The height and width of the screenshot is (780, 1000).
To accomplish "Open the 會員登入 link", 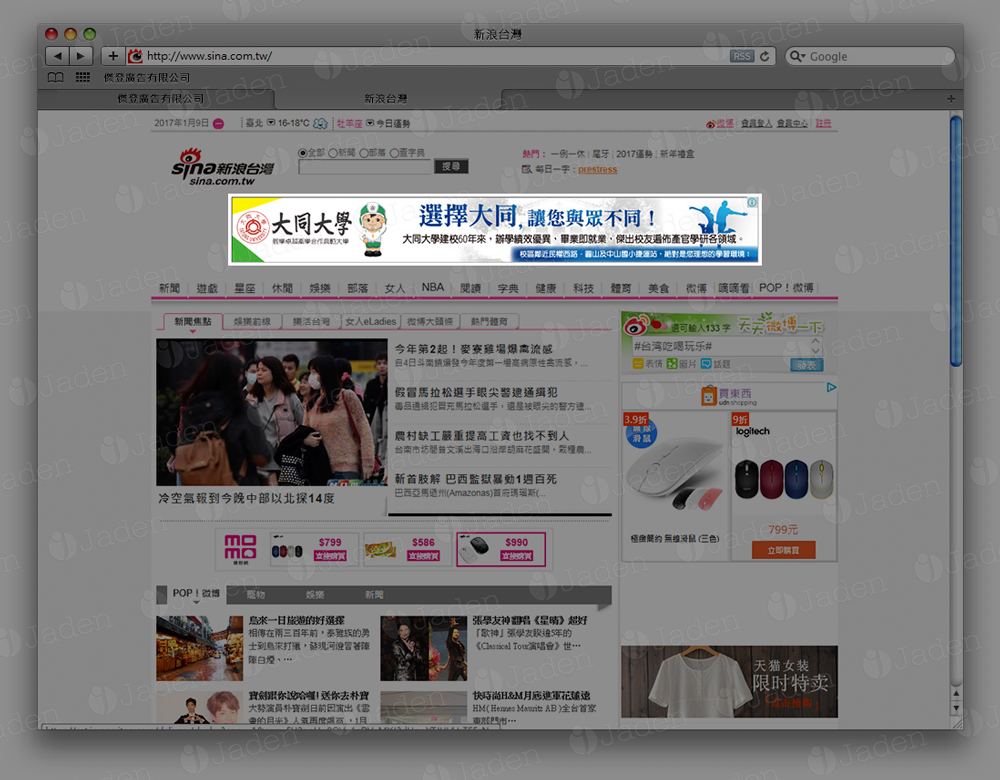I will [x=756, y=123].
